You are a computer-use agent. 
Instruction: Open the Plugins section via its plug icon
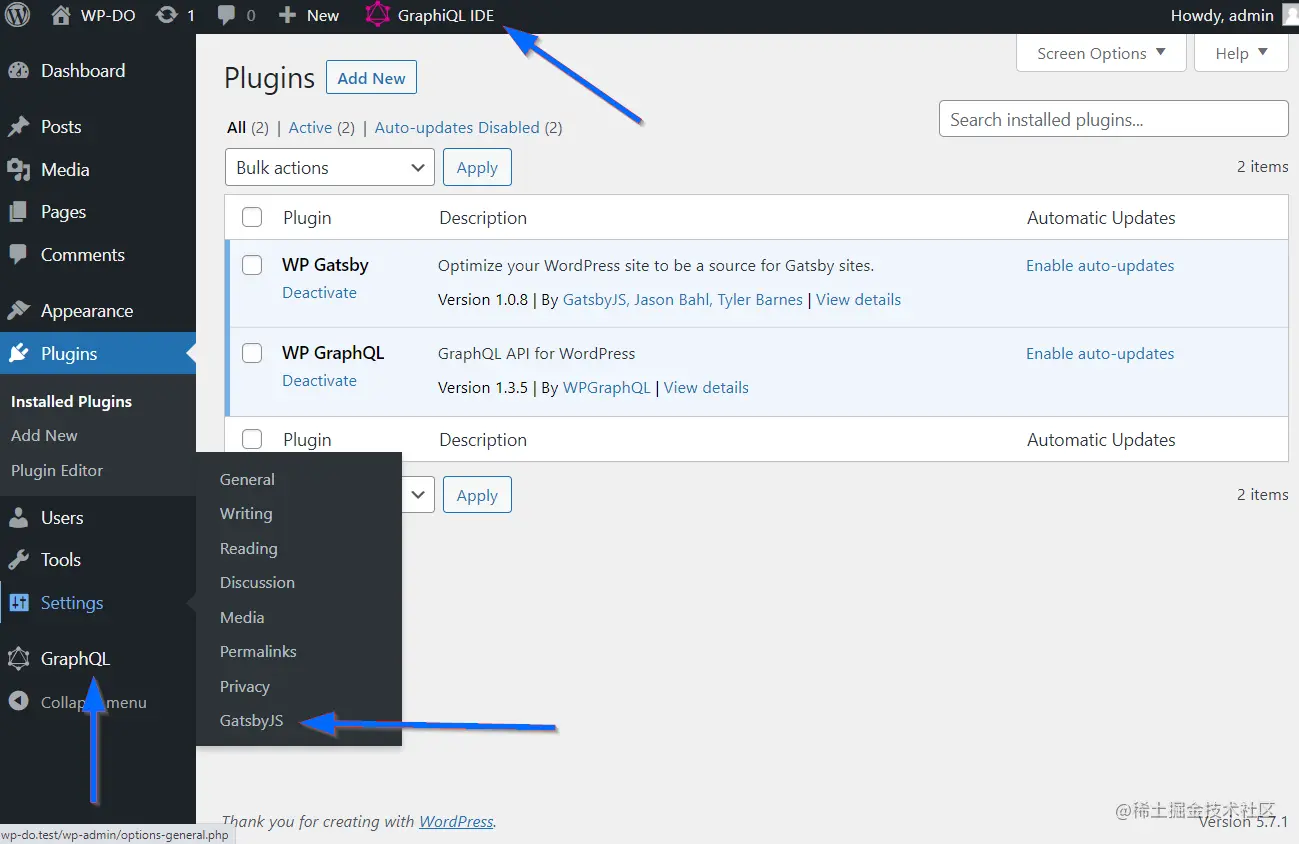(x=24, y=353)
